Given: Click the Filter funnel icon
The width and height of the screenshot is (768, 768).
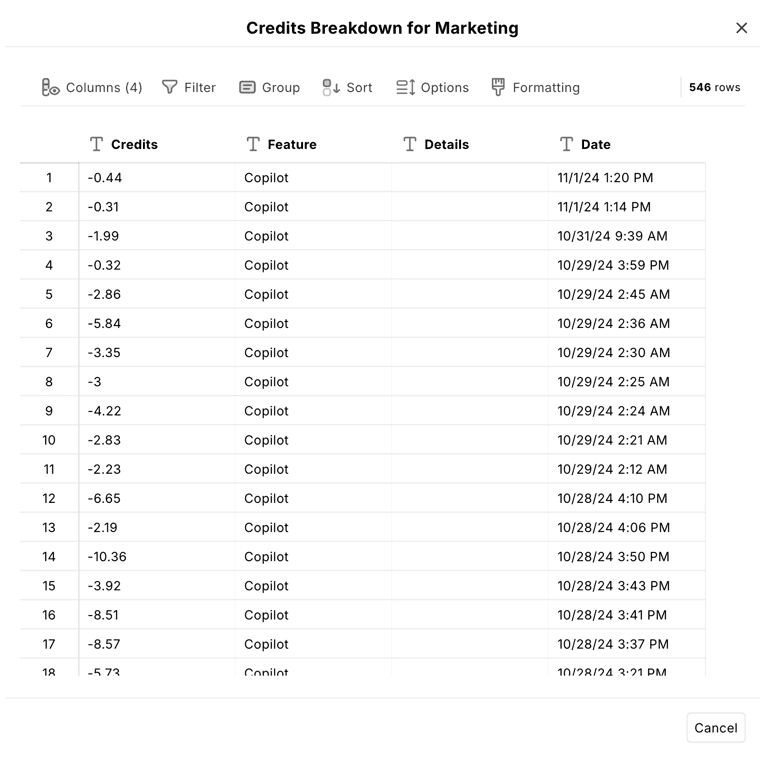Looking at the screenshot, I should [x=169, y=88].
